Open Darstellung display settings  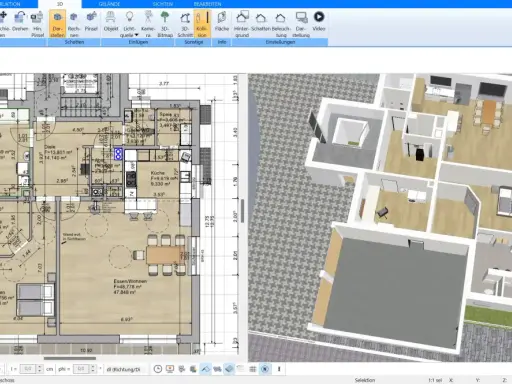301,24
